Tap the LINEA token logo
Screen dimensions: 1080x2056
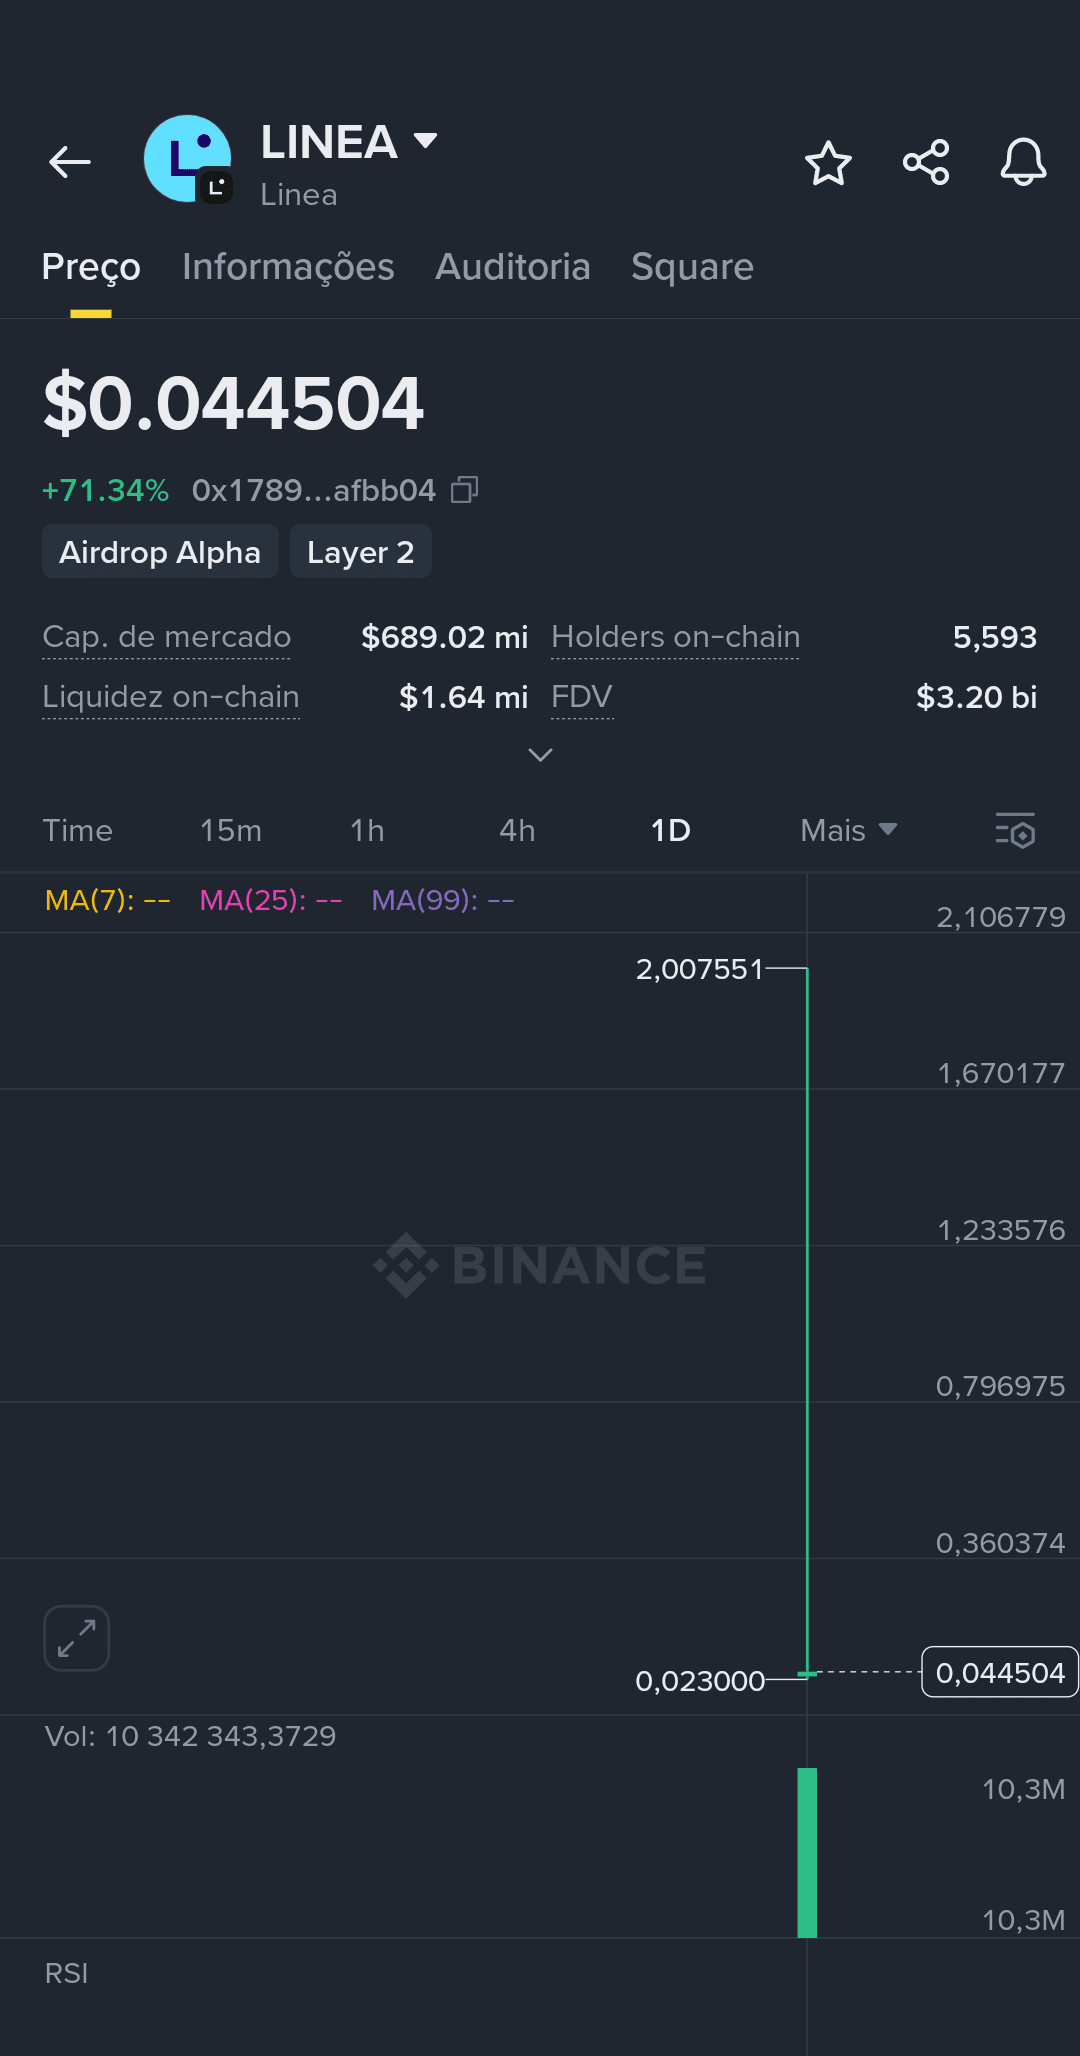click(188, 160)
